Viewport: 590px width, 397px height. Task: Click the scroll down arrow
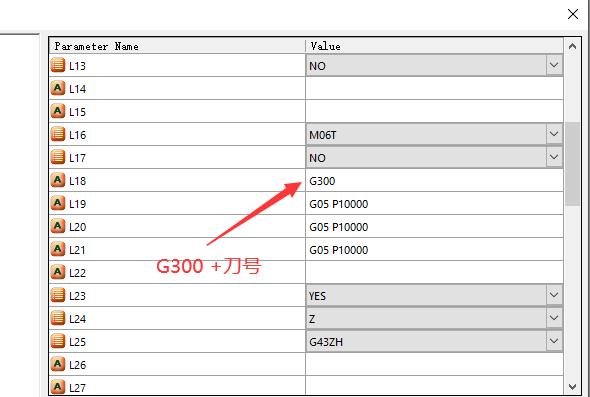[572, 386]
